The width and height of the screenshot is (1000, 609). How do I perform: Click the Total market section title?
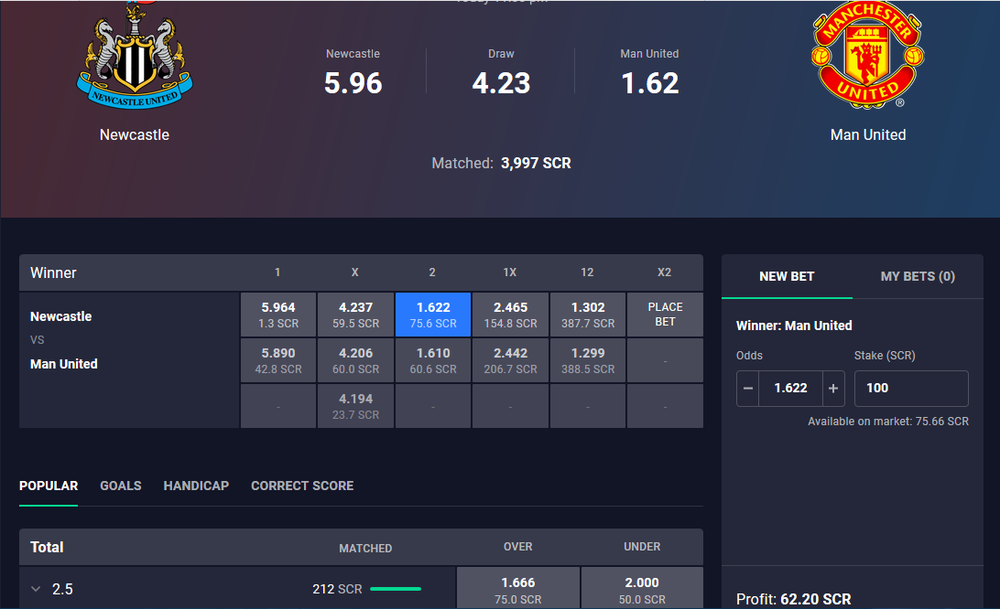(47, 547)
